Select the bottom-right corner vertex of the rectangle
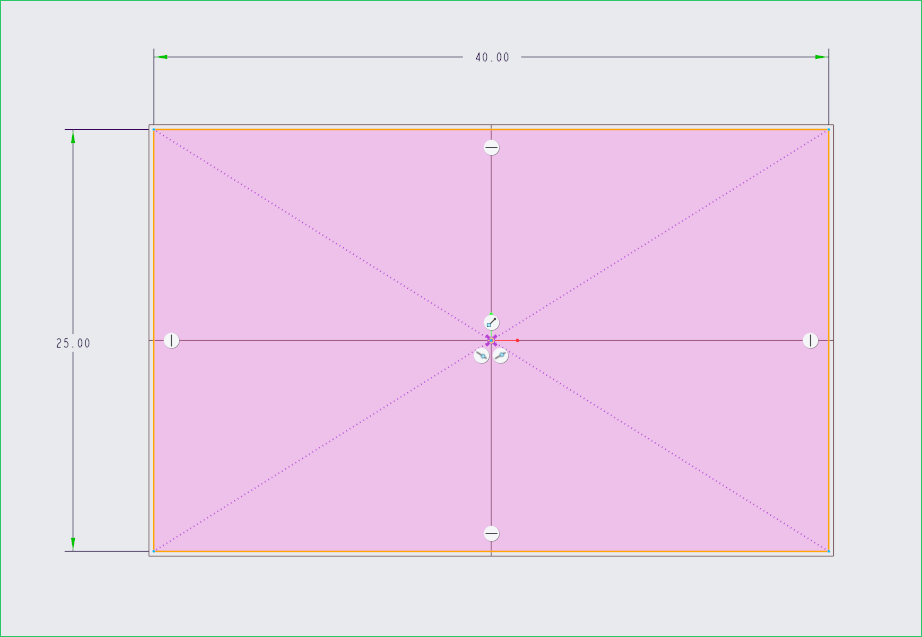The height and width of the screenshot is (637, 922). pyautogui.click(x=829, y=551)
